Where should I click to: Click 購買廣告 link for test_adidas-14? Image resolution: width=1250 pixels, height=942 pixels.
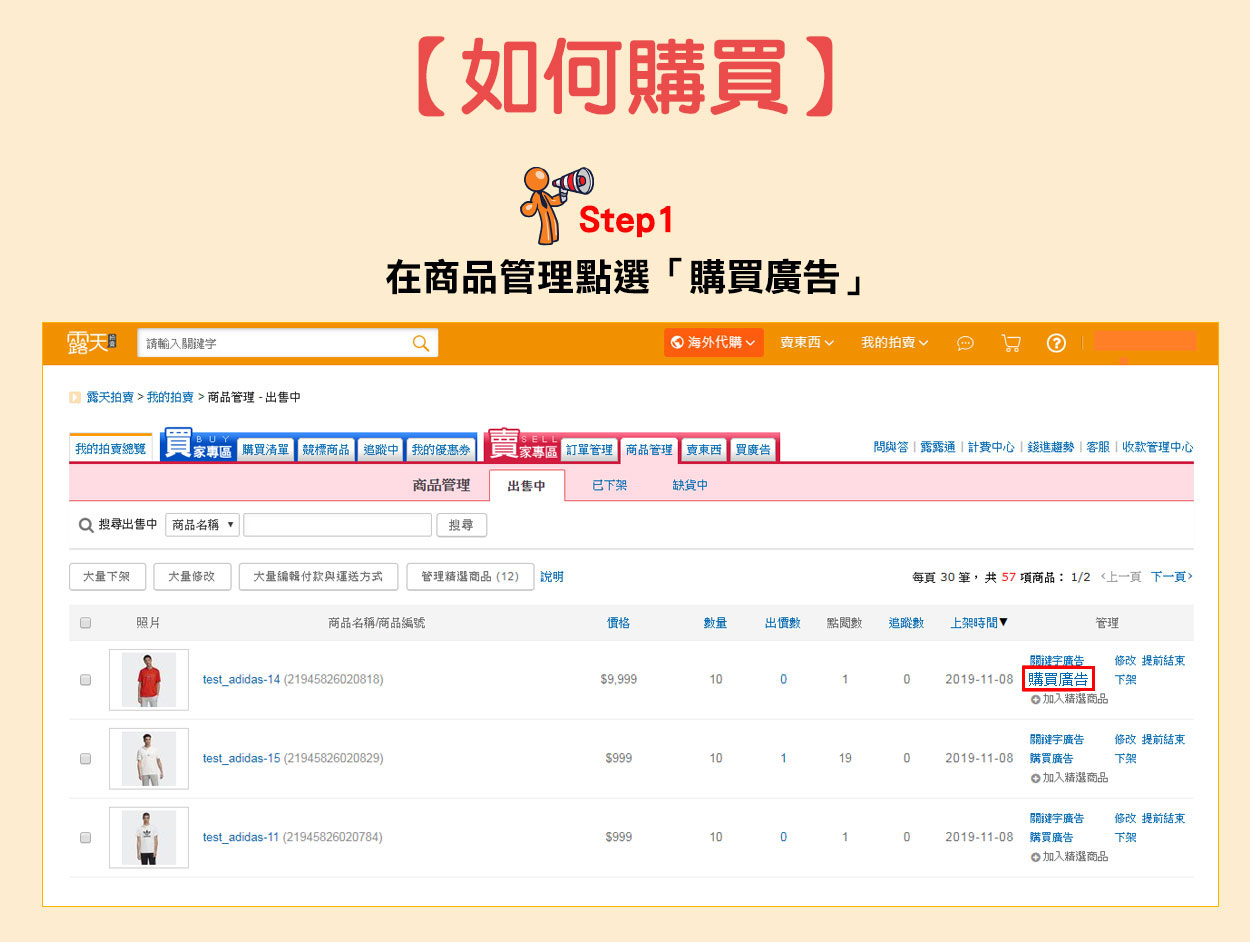[x=1059, y=680]
